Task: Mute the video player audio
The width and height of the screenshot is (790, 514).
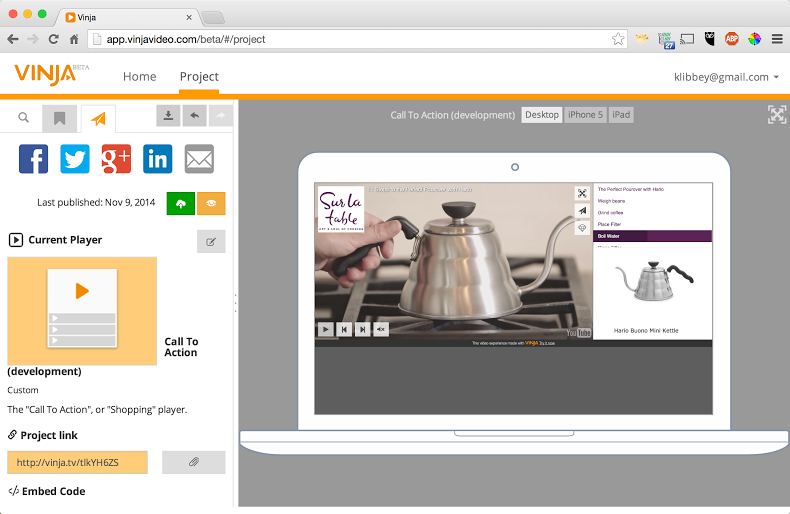Action: click(x=381, y=329)
